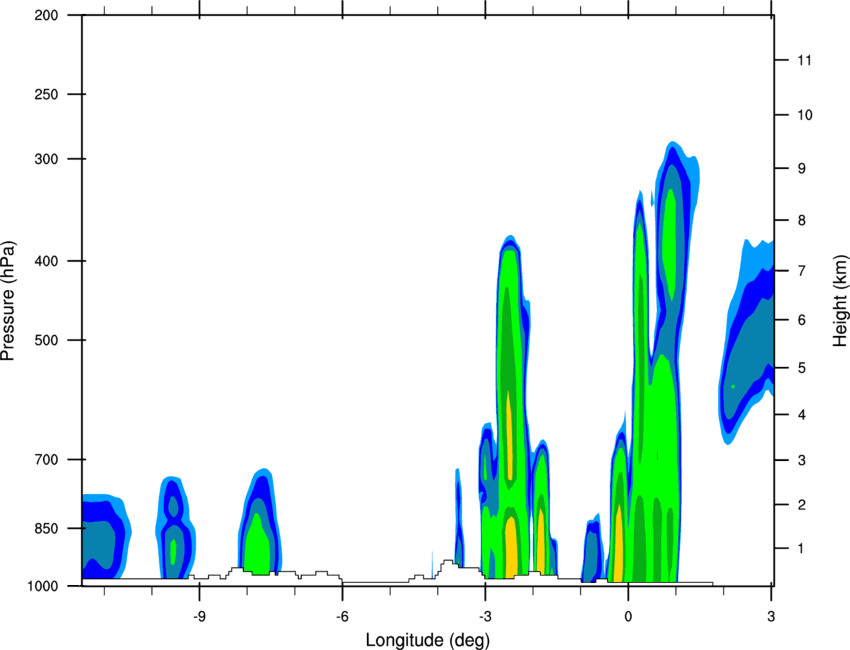
Task: Click the 3 label on longitude axis
Action: (771, 617)
